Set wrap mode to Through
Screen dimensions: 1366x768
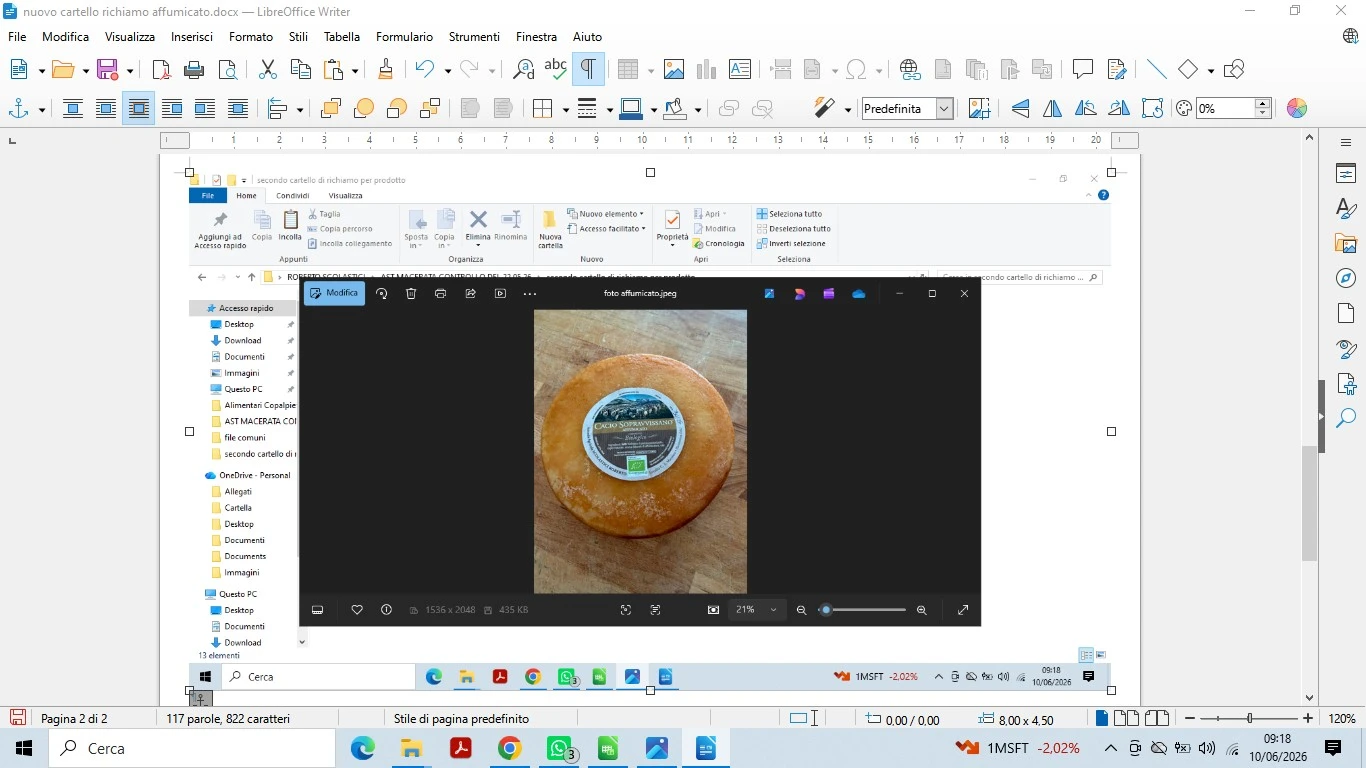point(238,108)
